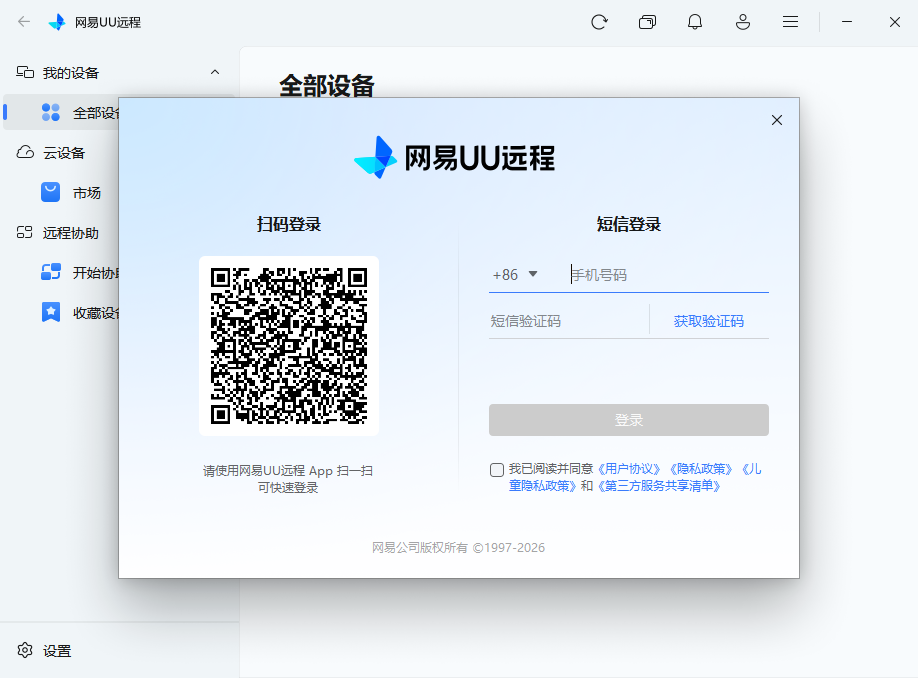918x678 pixels.
Task: Open the hamburger main menu
Action: 790,22
